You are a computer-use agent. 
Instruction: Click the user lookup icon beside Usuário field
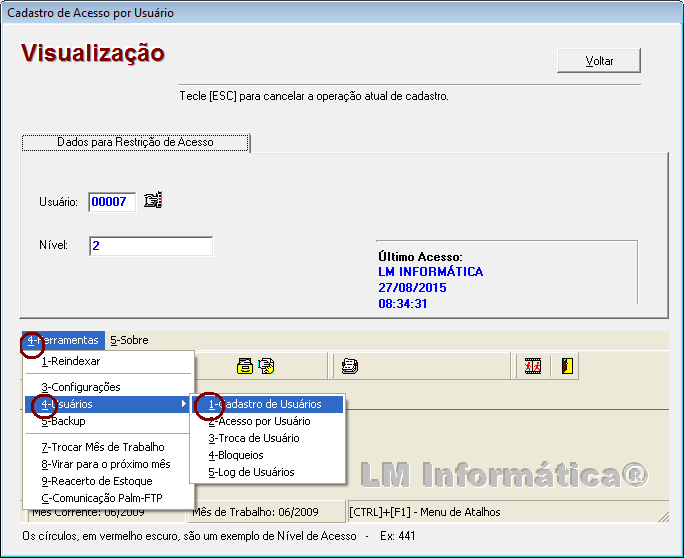pyautogui.click(x=152, y=201)
